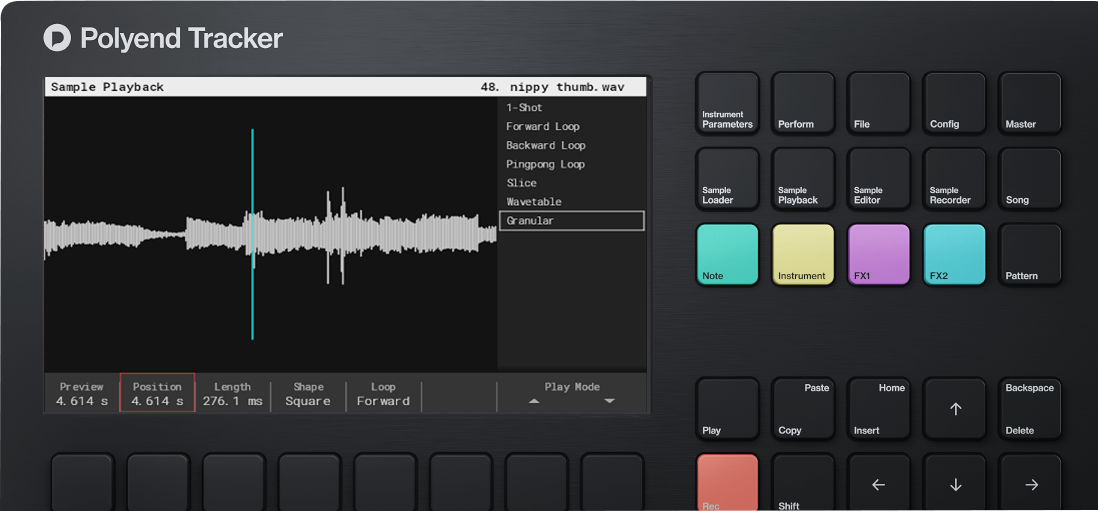The width and height of the screenshot is (1098, 512).
Task: Open the Instrument Parameters button
Action: click(x=728, y=103)
